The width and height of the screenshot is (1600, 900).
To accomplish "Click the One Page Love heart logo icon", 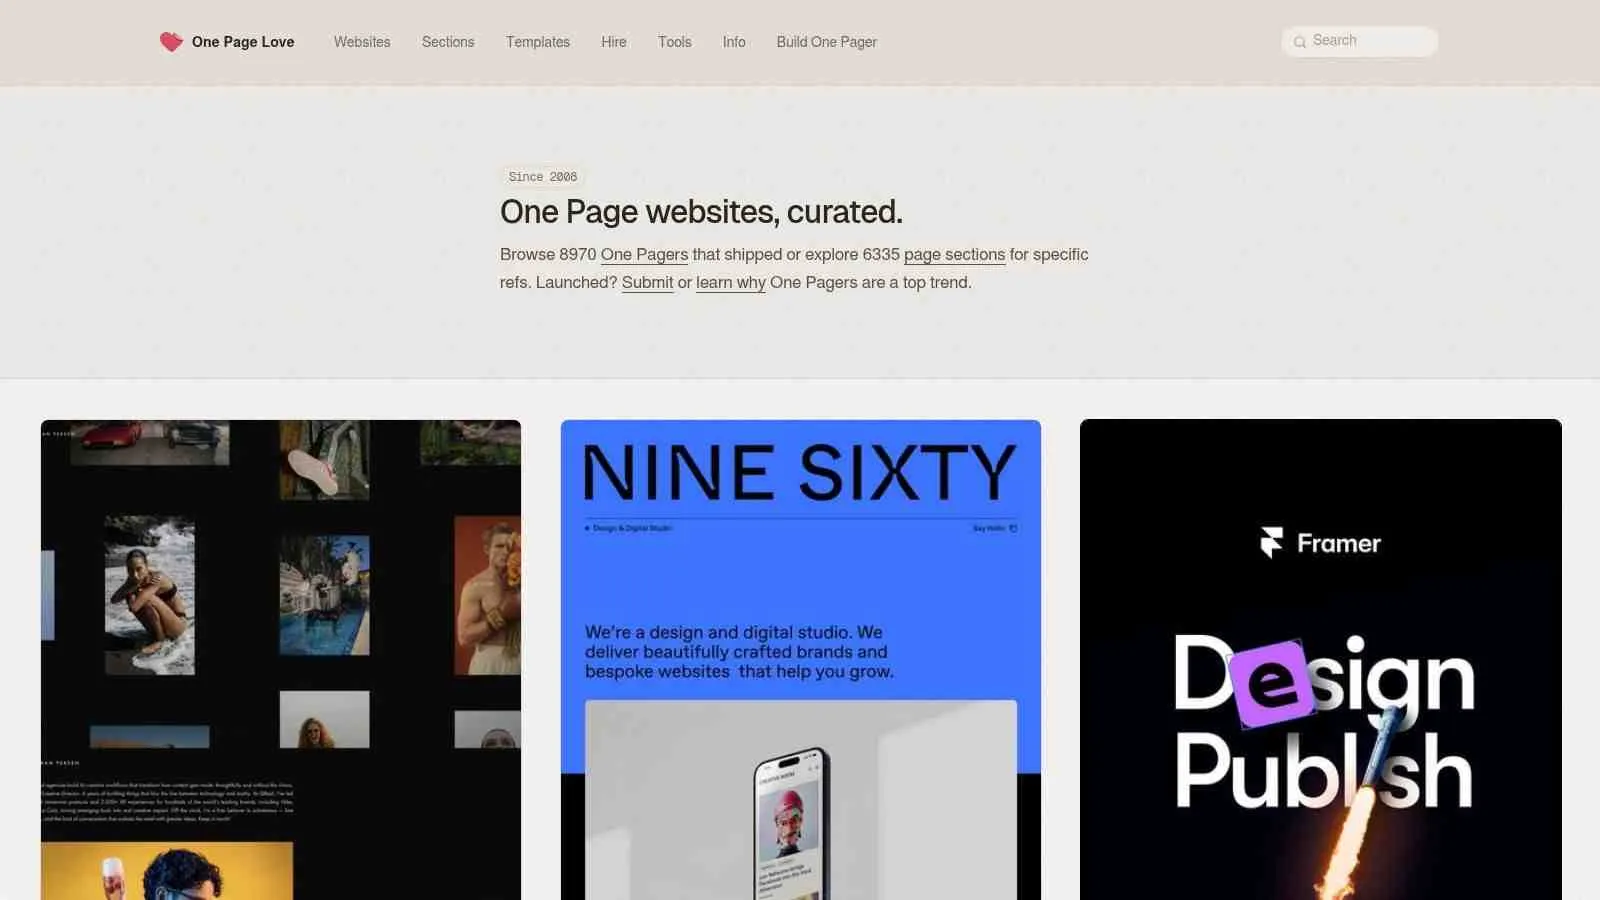I will (171, 42).
